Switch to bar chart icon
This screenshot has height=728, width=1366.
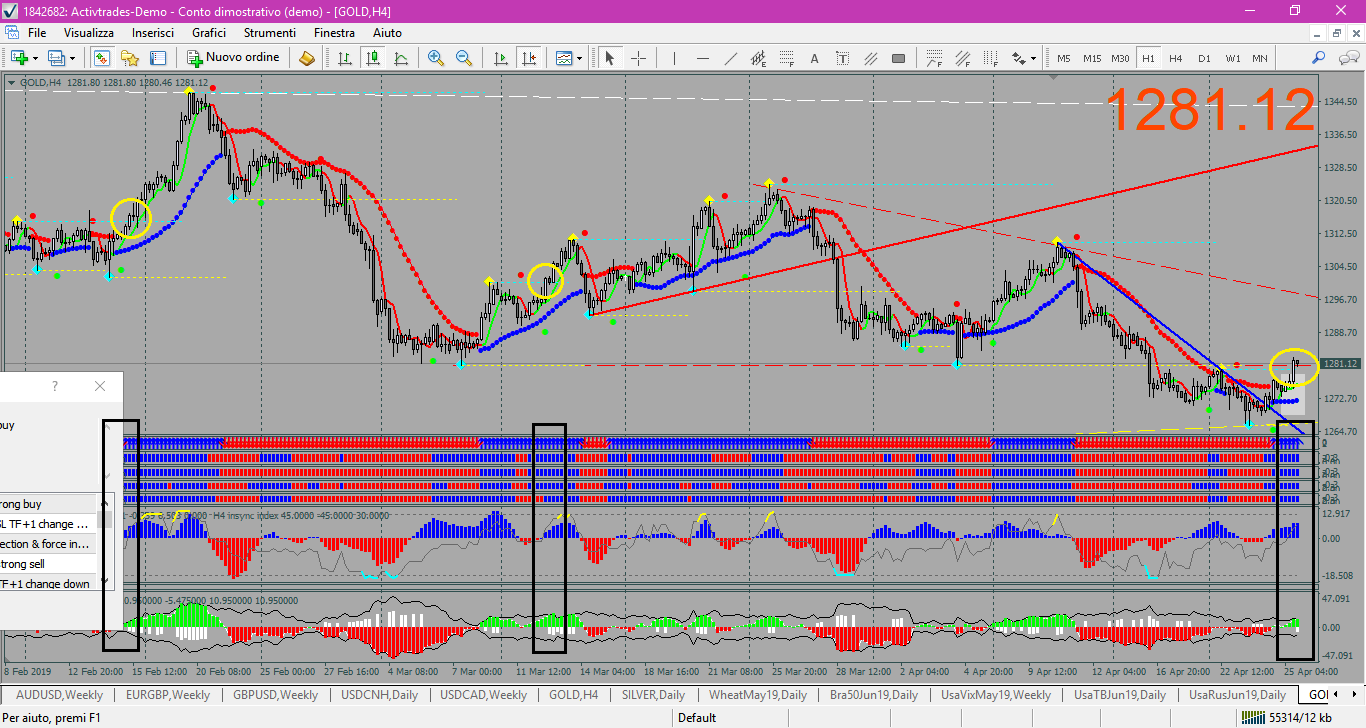[345, 58]
